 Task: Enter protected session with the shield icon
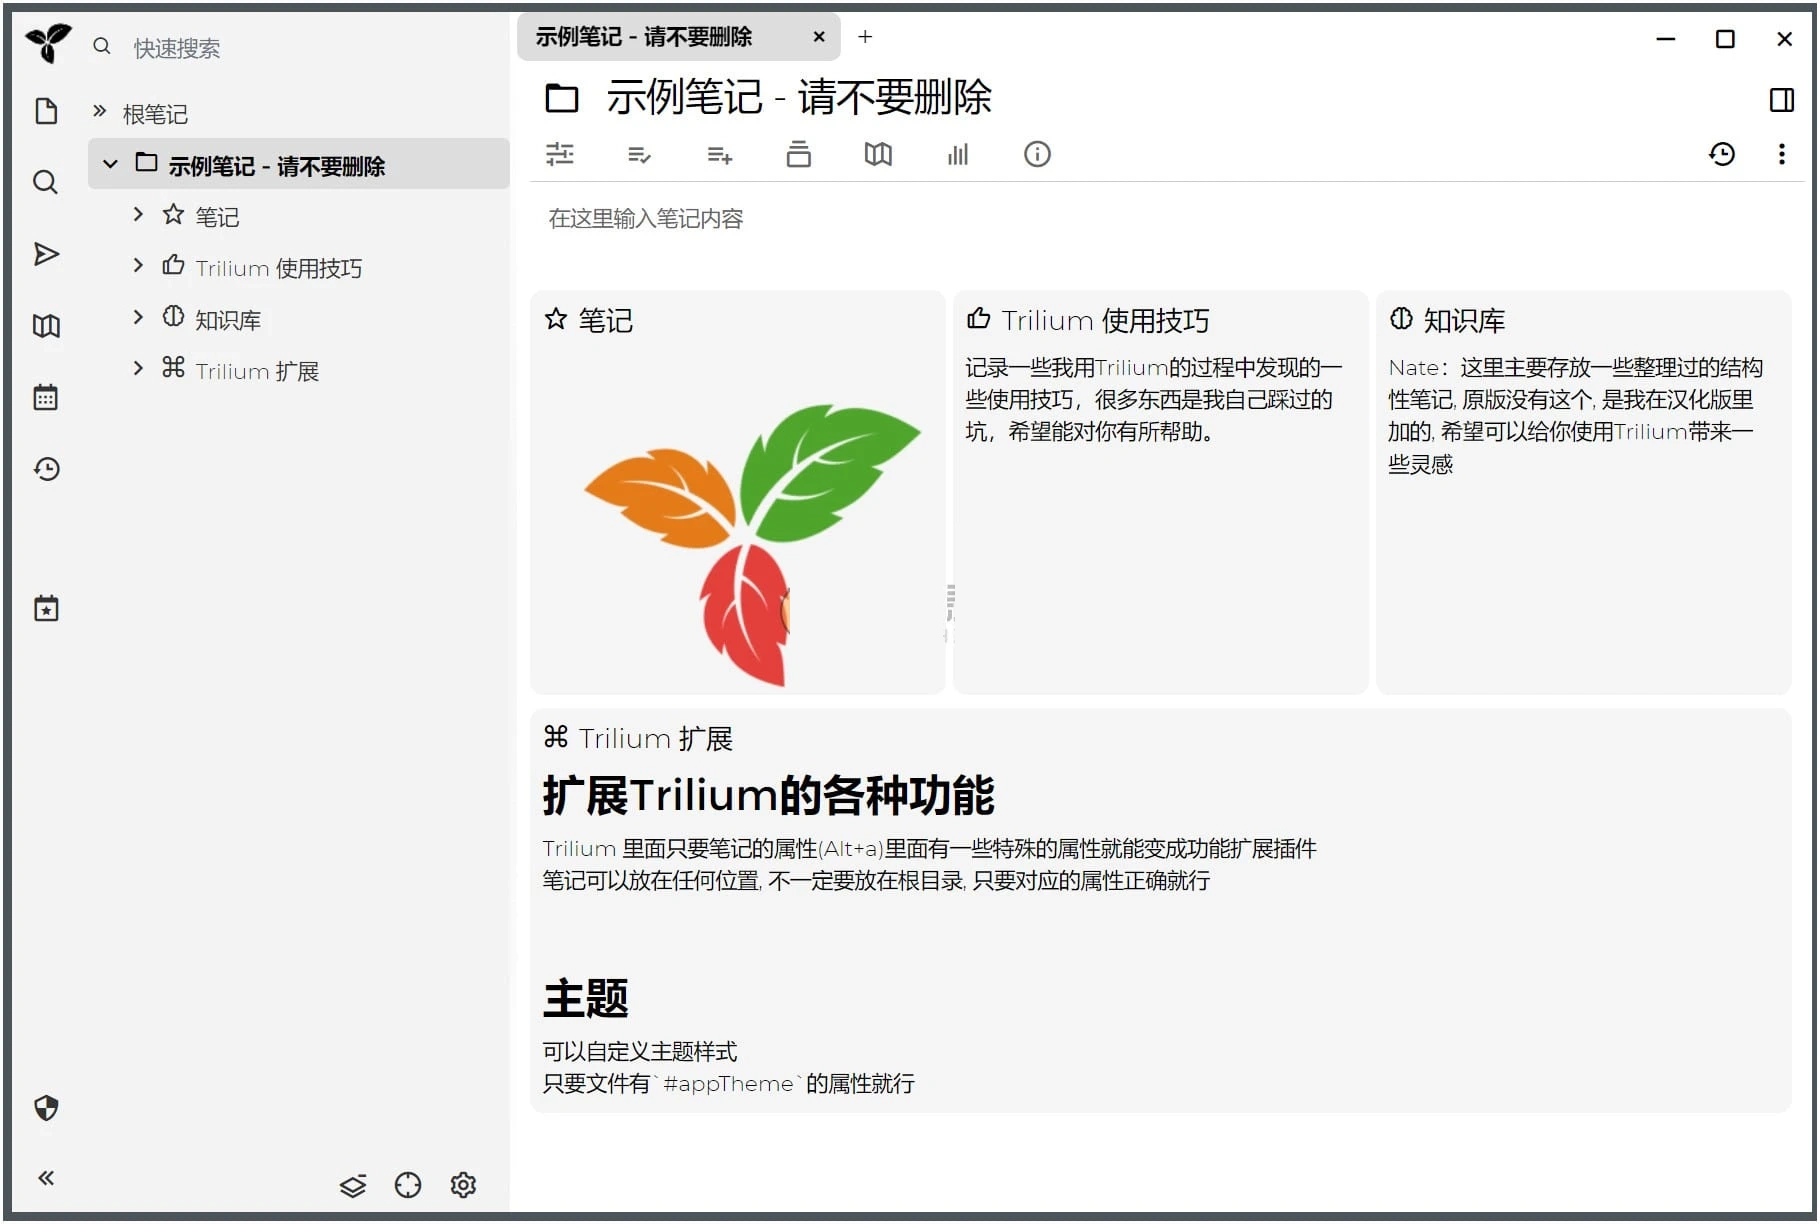tap(46, 1108)
